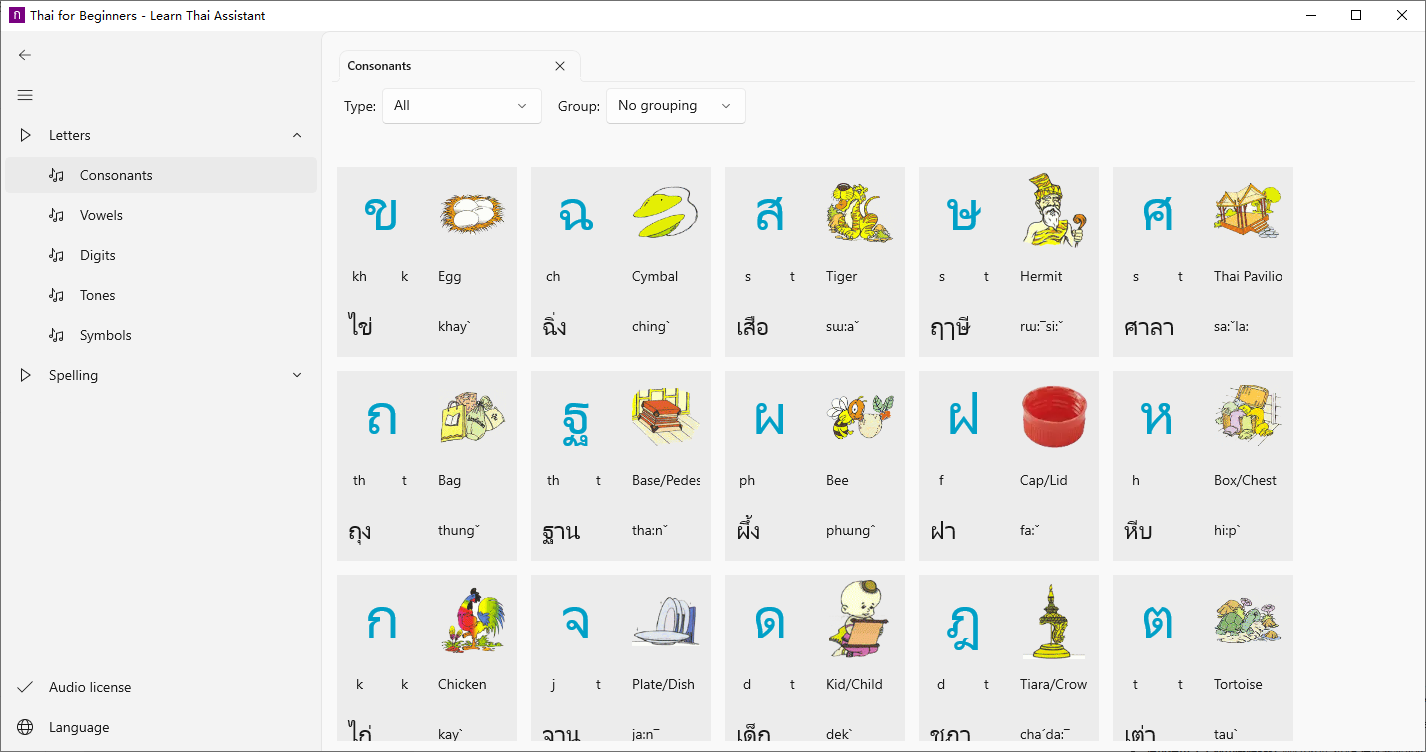Collapse the Letters section chevron
The width and height of the screenshot is (1426, 752).
click(297, 135)
